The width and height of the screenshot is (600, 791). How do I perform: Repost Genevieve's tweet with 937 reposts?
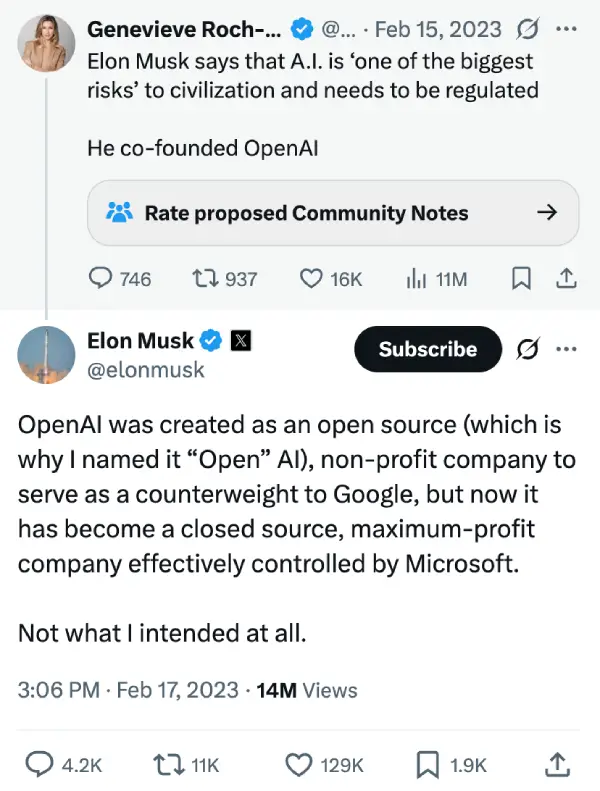201,279
